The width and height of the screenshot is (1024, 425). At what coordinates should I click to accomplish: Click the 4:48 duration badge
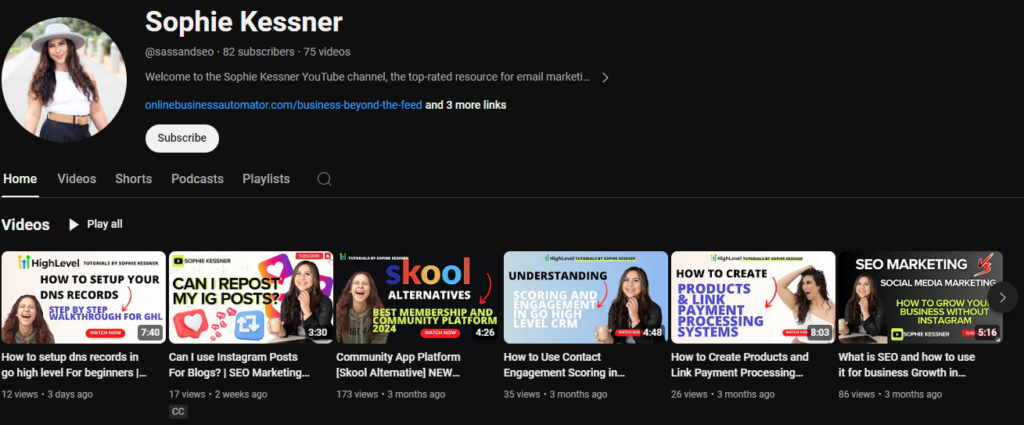click(652, 332)
